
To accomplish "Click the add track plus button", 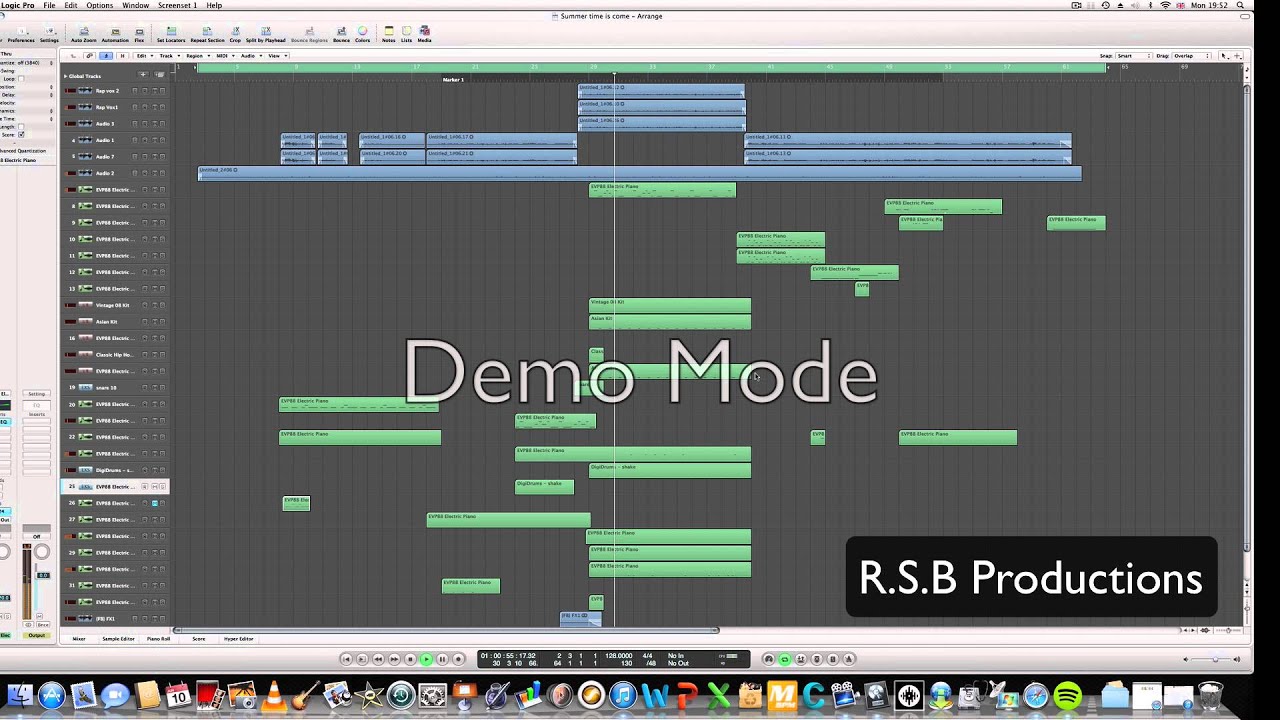I will tap(142, 75).
